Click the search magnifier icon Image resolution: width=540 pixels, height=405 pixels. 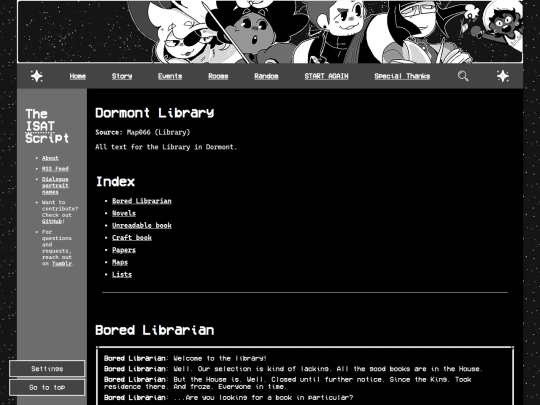pos(463,76)
